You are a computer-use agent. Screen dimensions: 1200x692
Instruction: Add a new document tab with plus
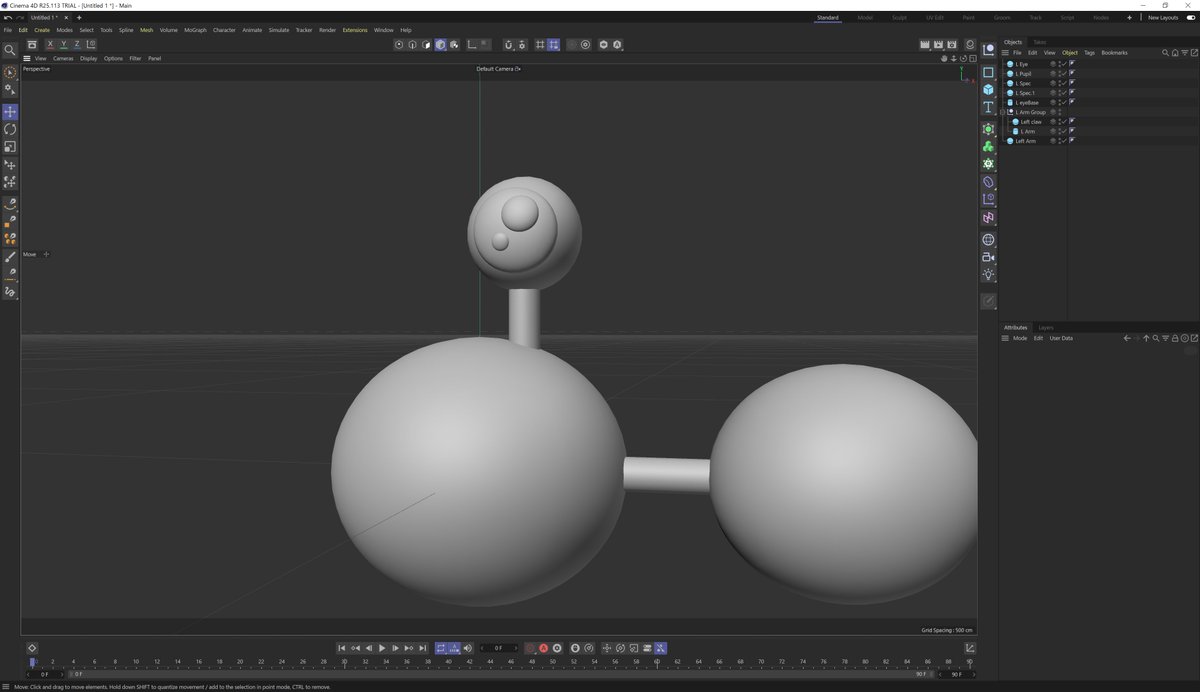tap(79, 17)
